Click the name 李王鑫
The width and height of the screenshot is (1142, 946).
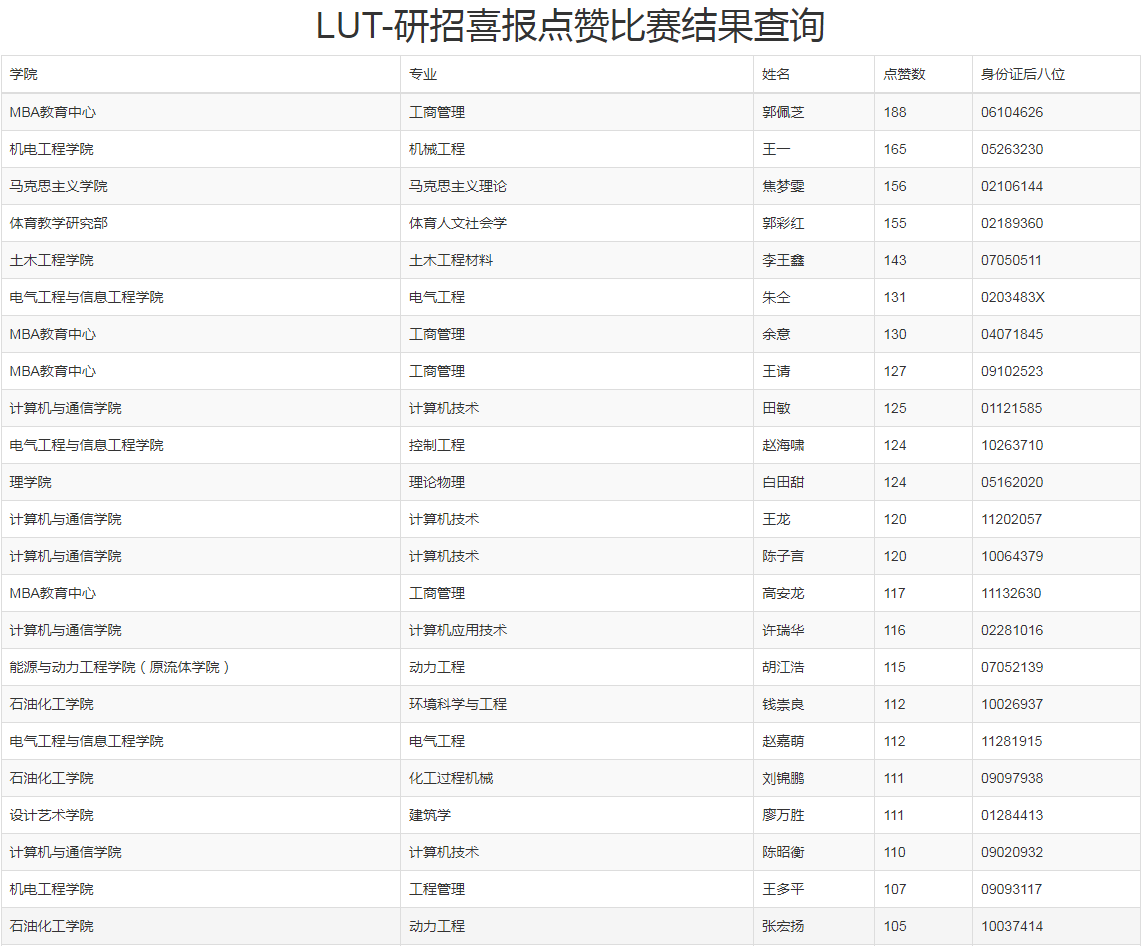click(783, 261)
